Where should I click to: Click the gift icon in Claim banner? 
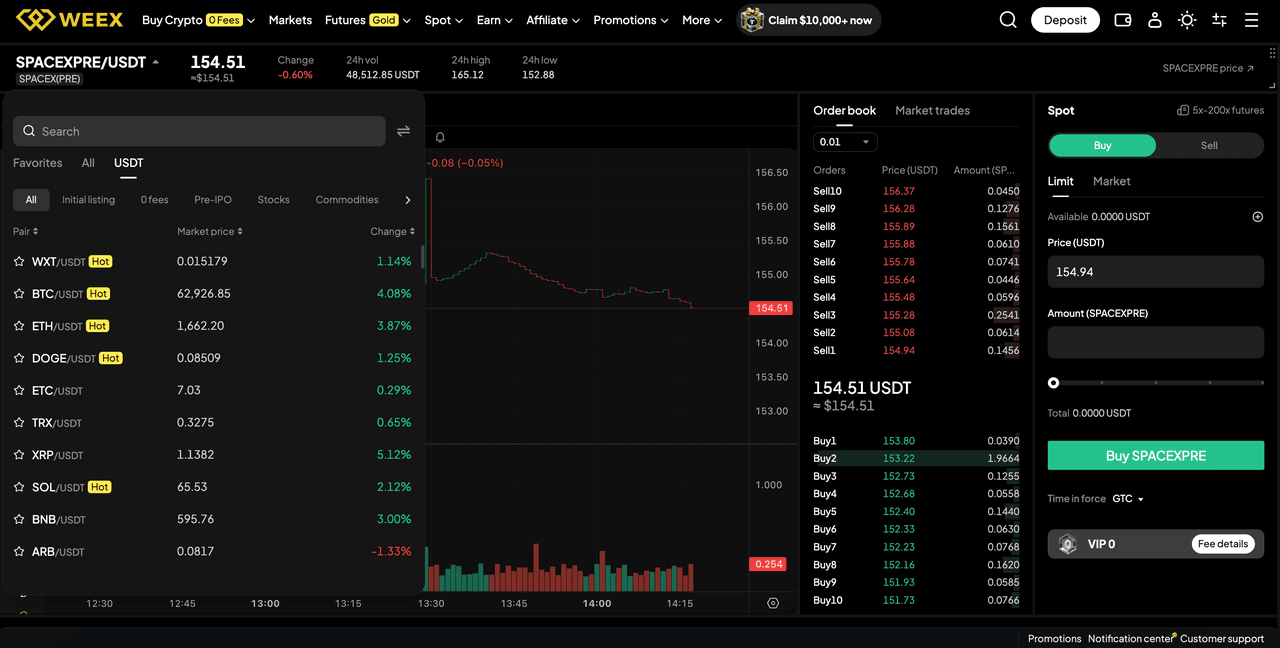[x=752, y=20]
